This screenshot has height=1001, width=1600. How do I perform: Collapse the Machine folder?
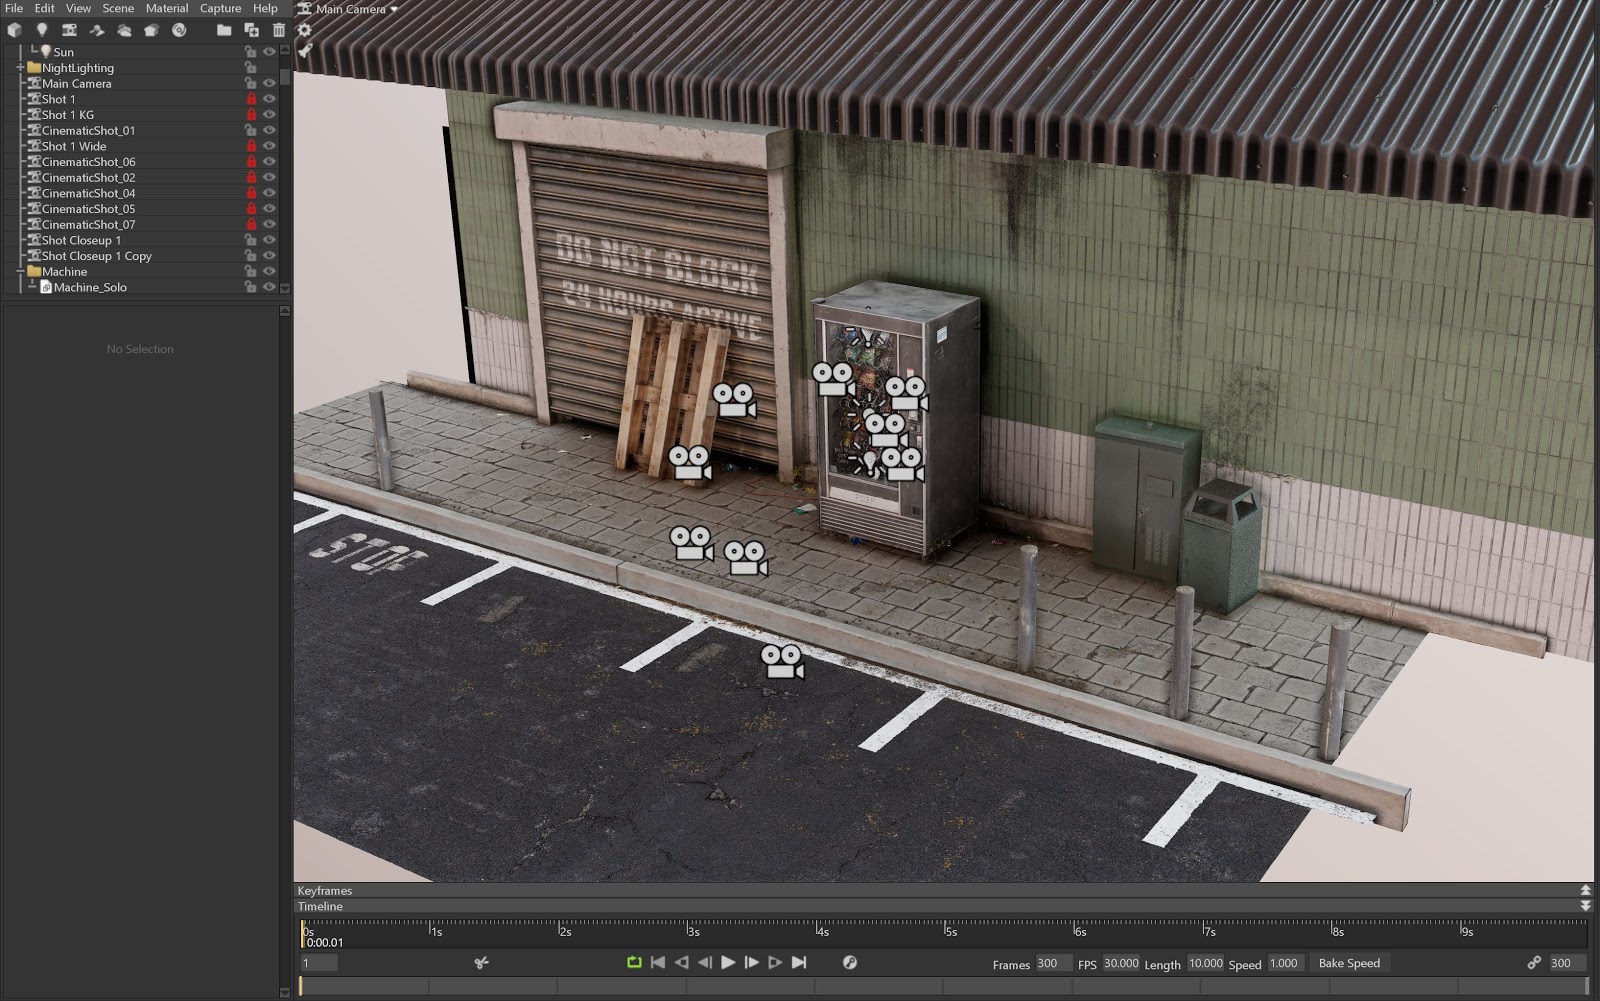pyautogui.click(x=20, y=272)
